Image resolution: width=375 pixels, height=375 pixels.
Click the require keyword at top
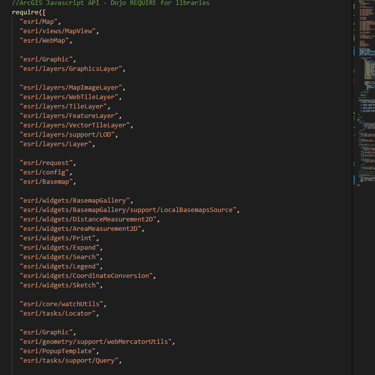pyautogui.click(x=25, y=12)
